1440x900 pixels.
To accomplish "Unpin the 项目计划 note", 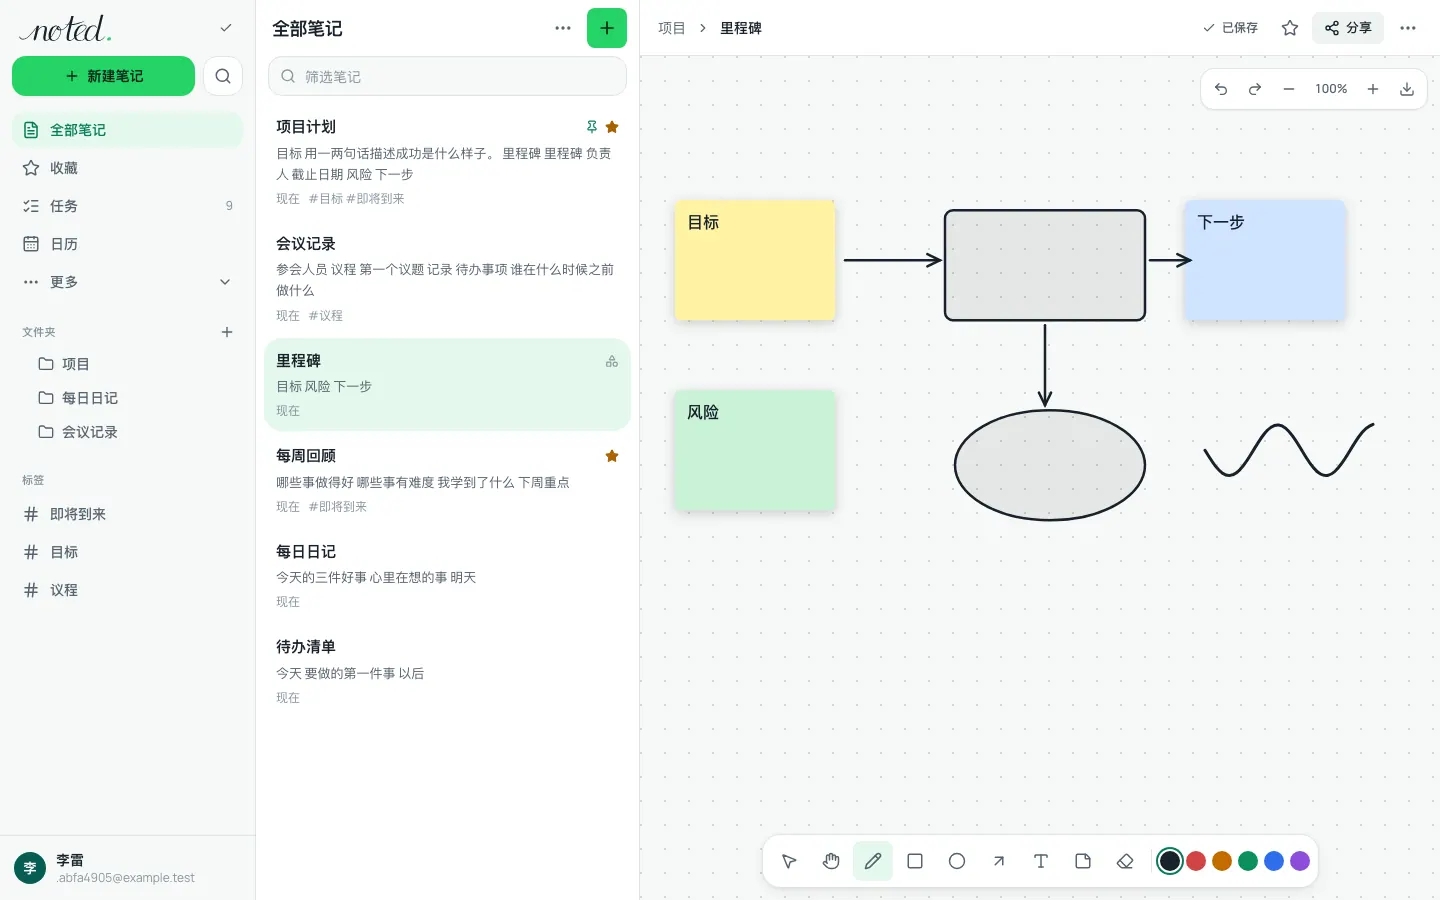I will click(592, 127).
